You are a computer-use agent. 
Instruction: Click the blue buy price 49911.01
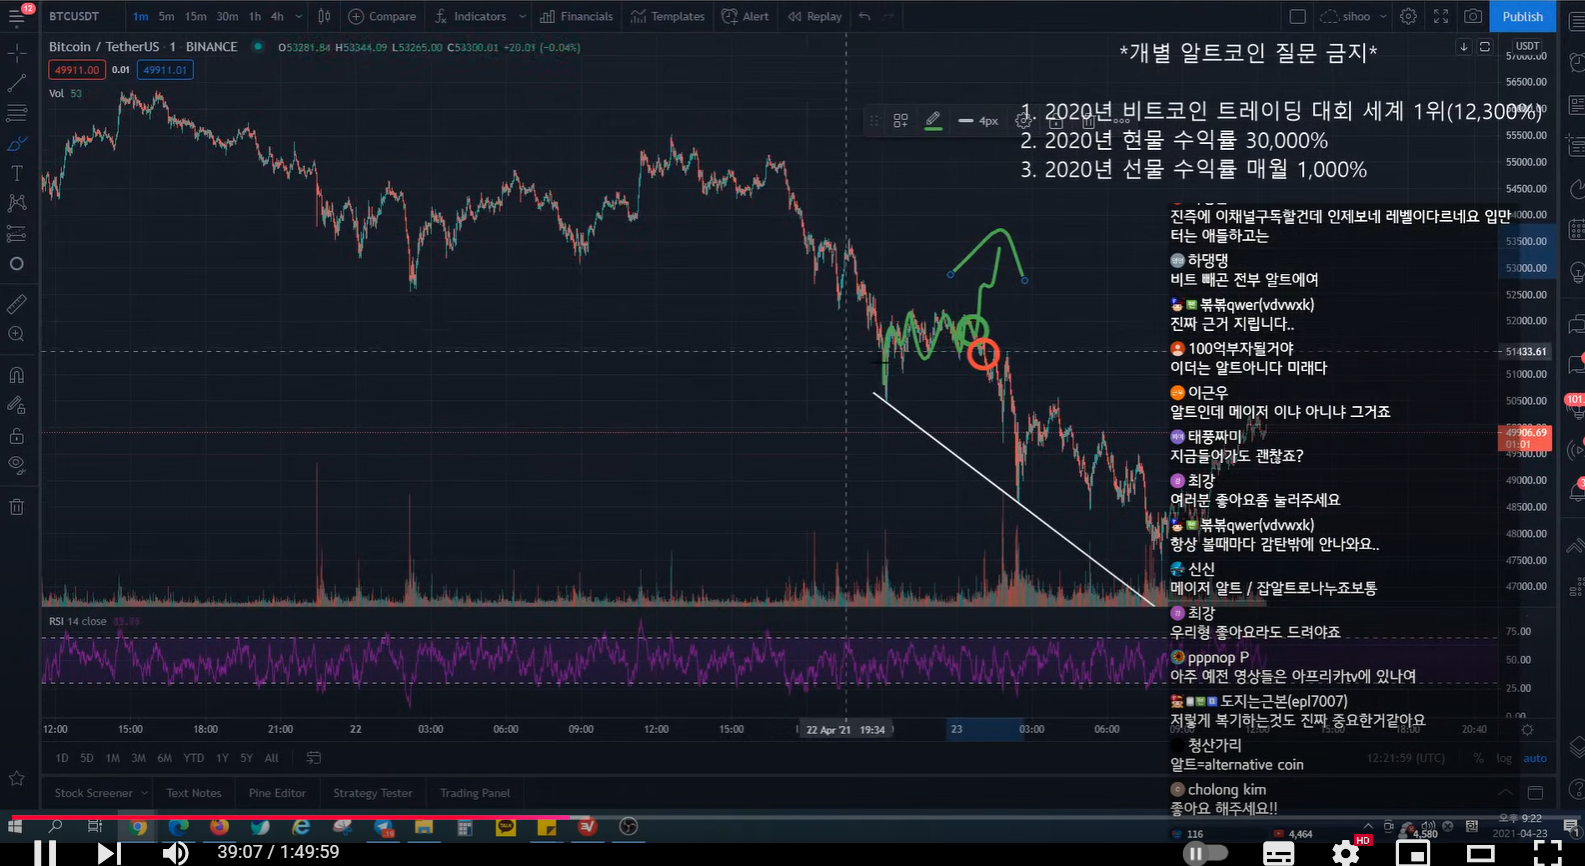[165, 70]
